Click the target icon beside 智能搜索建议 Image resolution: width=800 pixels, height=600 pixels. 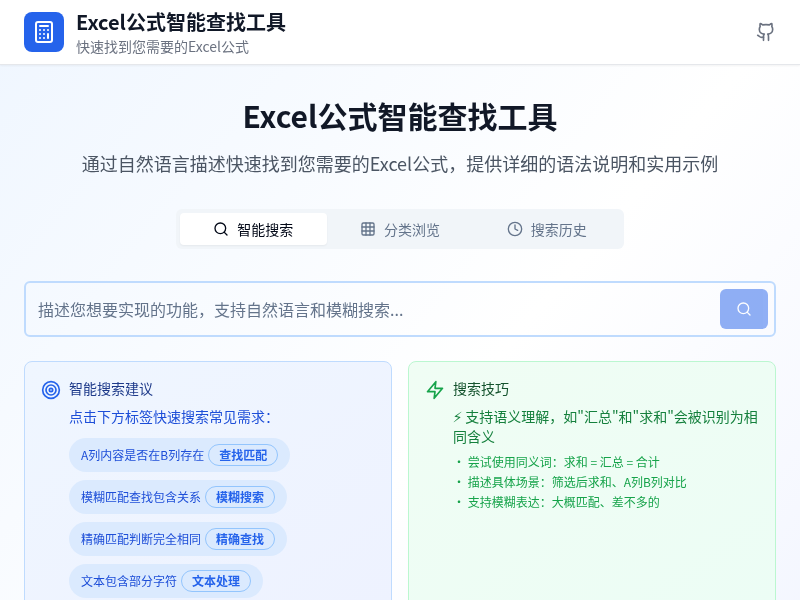[51, 390]
